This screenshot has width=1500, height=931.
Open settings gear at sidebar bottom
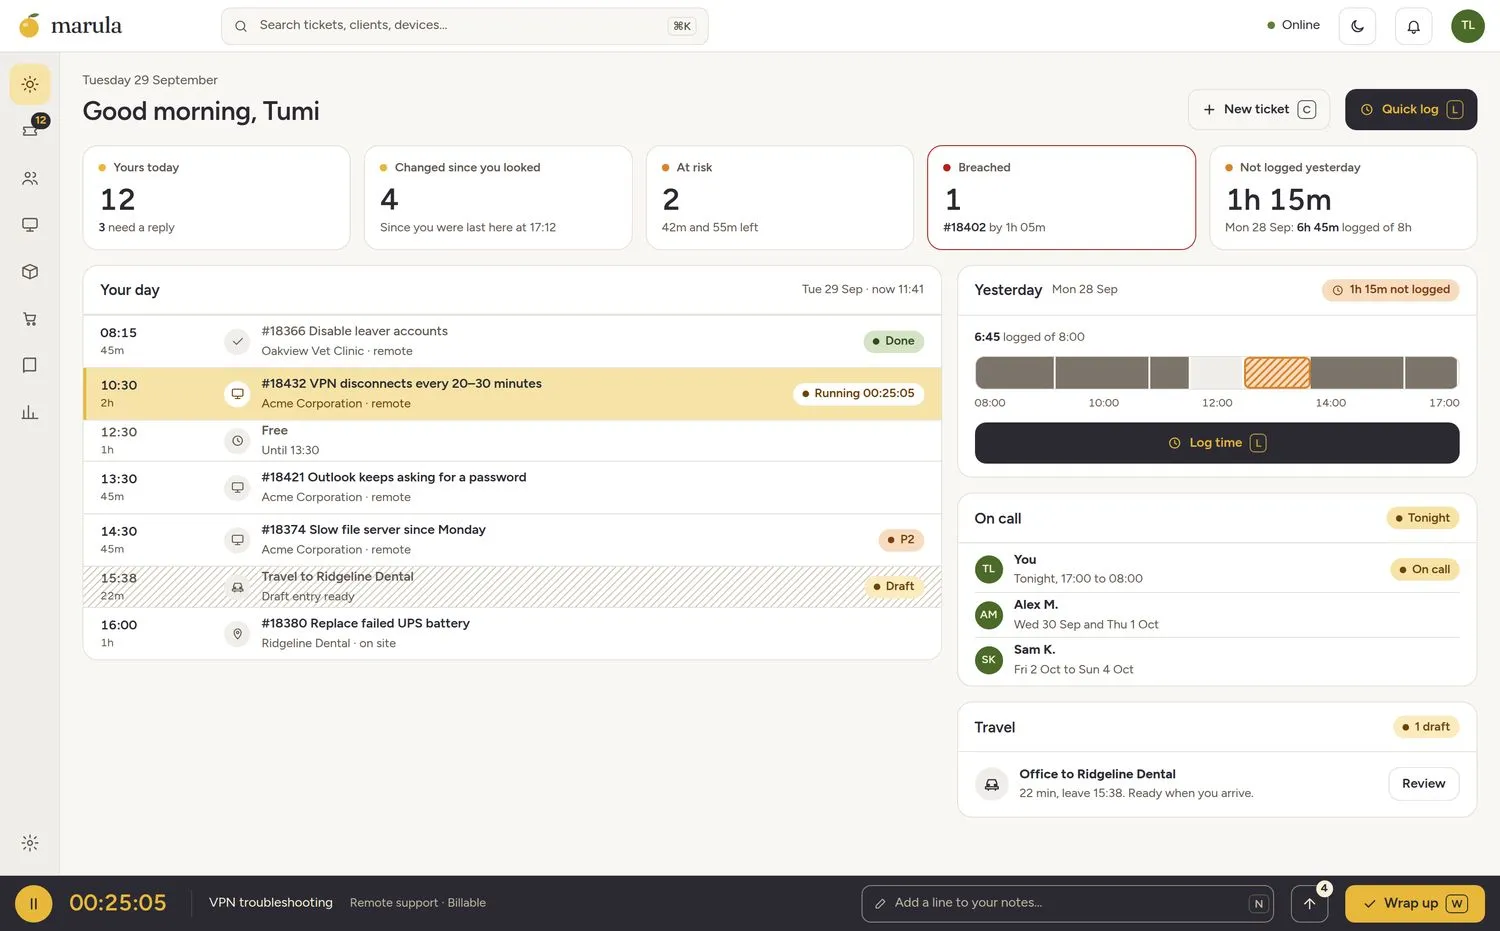tap(30, 843)
